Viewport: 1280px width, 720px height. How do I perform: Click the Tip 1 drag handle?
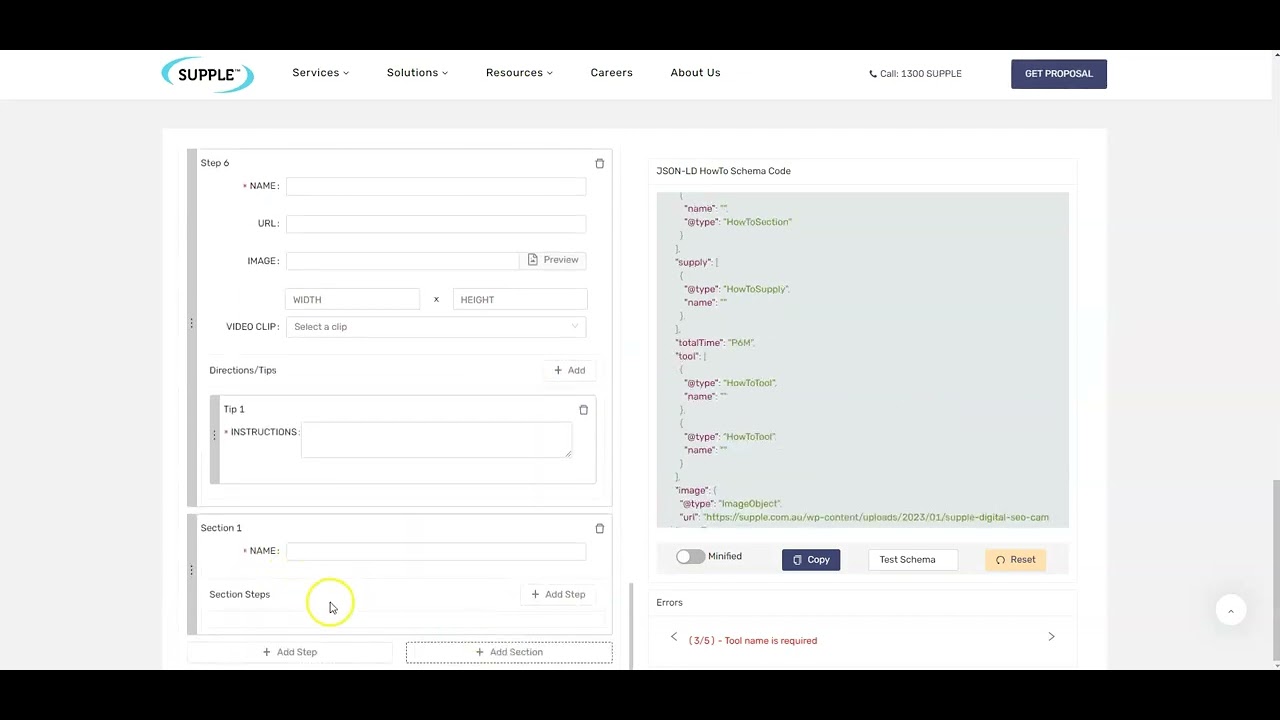pyautogui.click(x=214, y=435)
